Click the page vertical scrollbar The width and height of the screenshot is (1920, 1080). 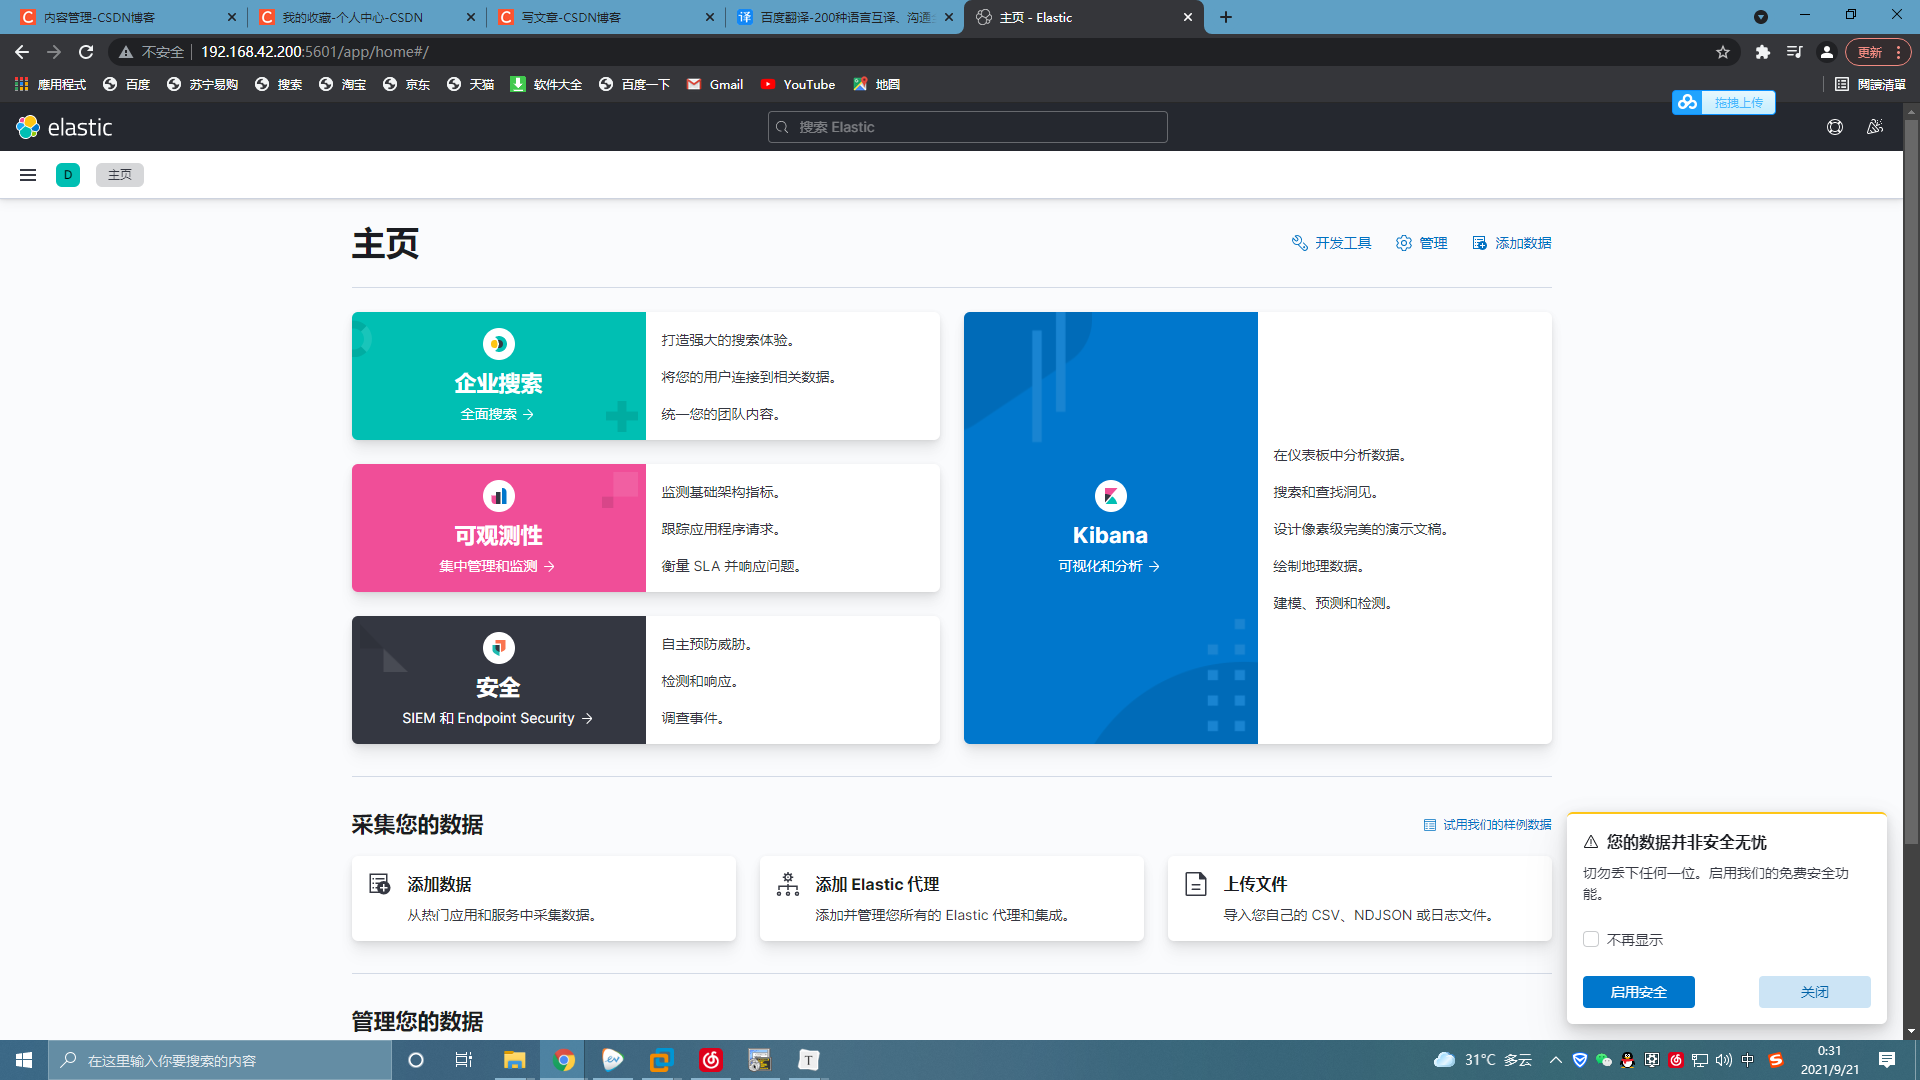click(1911, 480)
